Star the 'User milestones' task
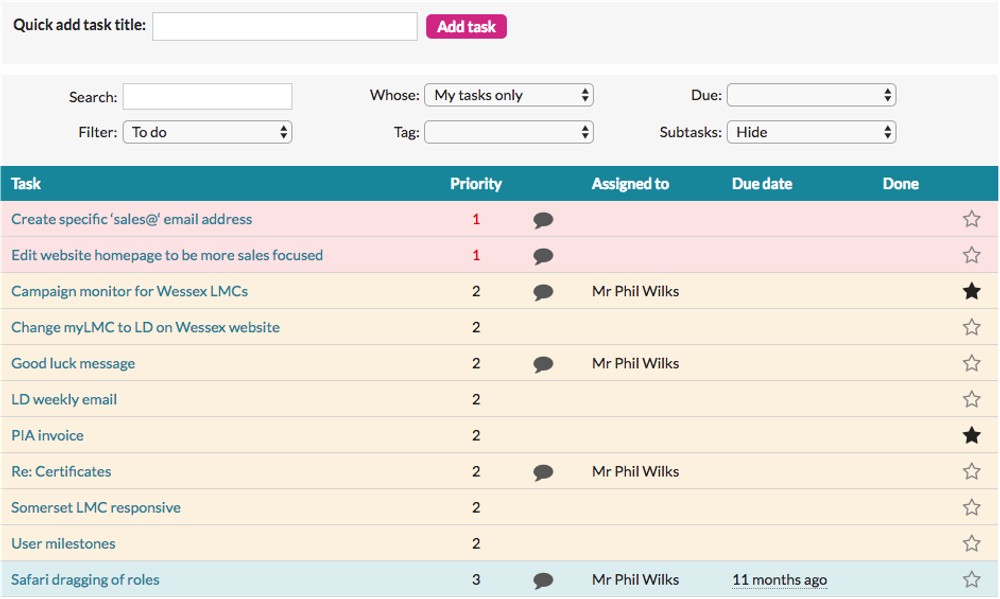 pos(971,543)
